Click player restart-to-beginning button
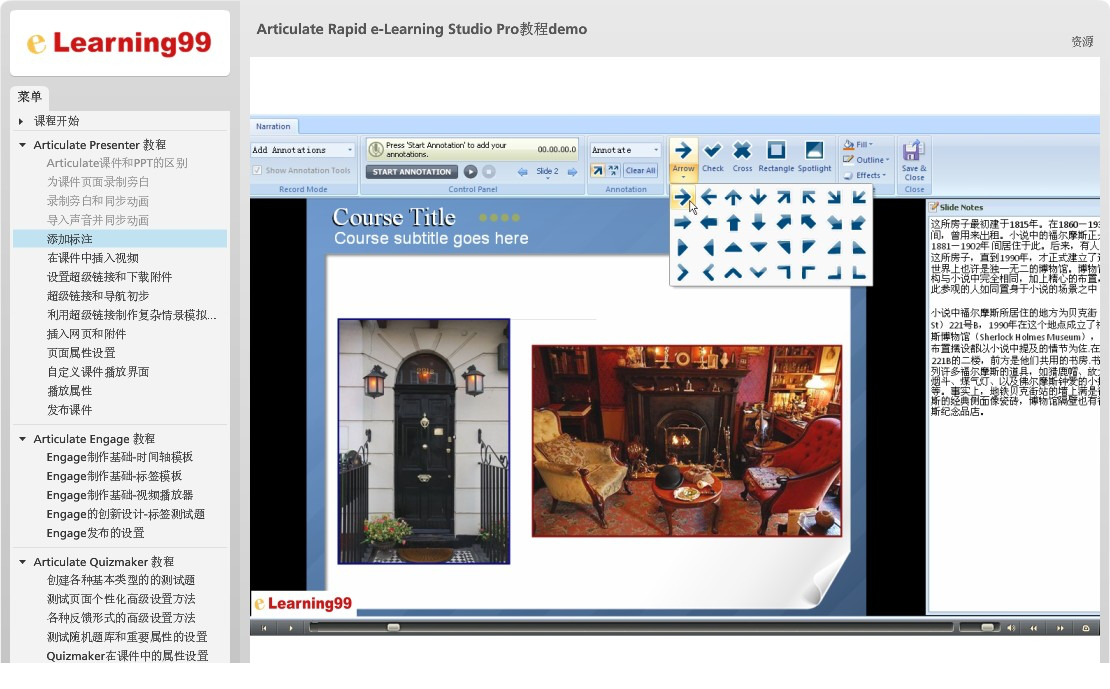 point(264,628)
